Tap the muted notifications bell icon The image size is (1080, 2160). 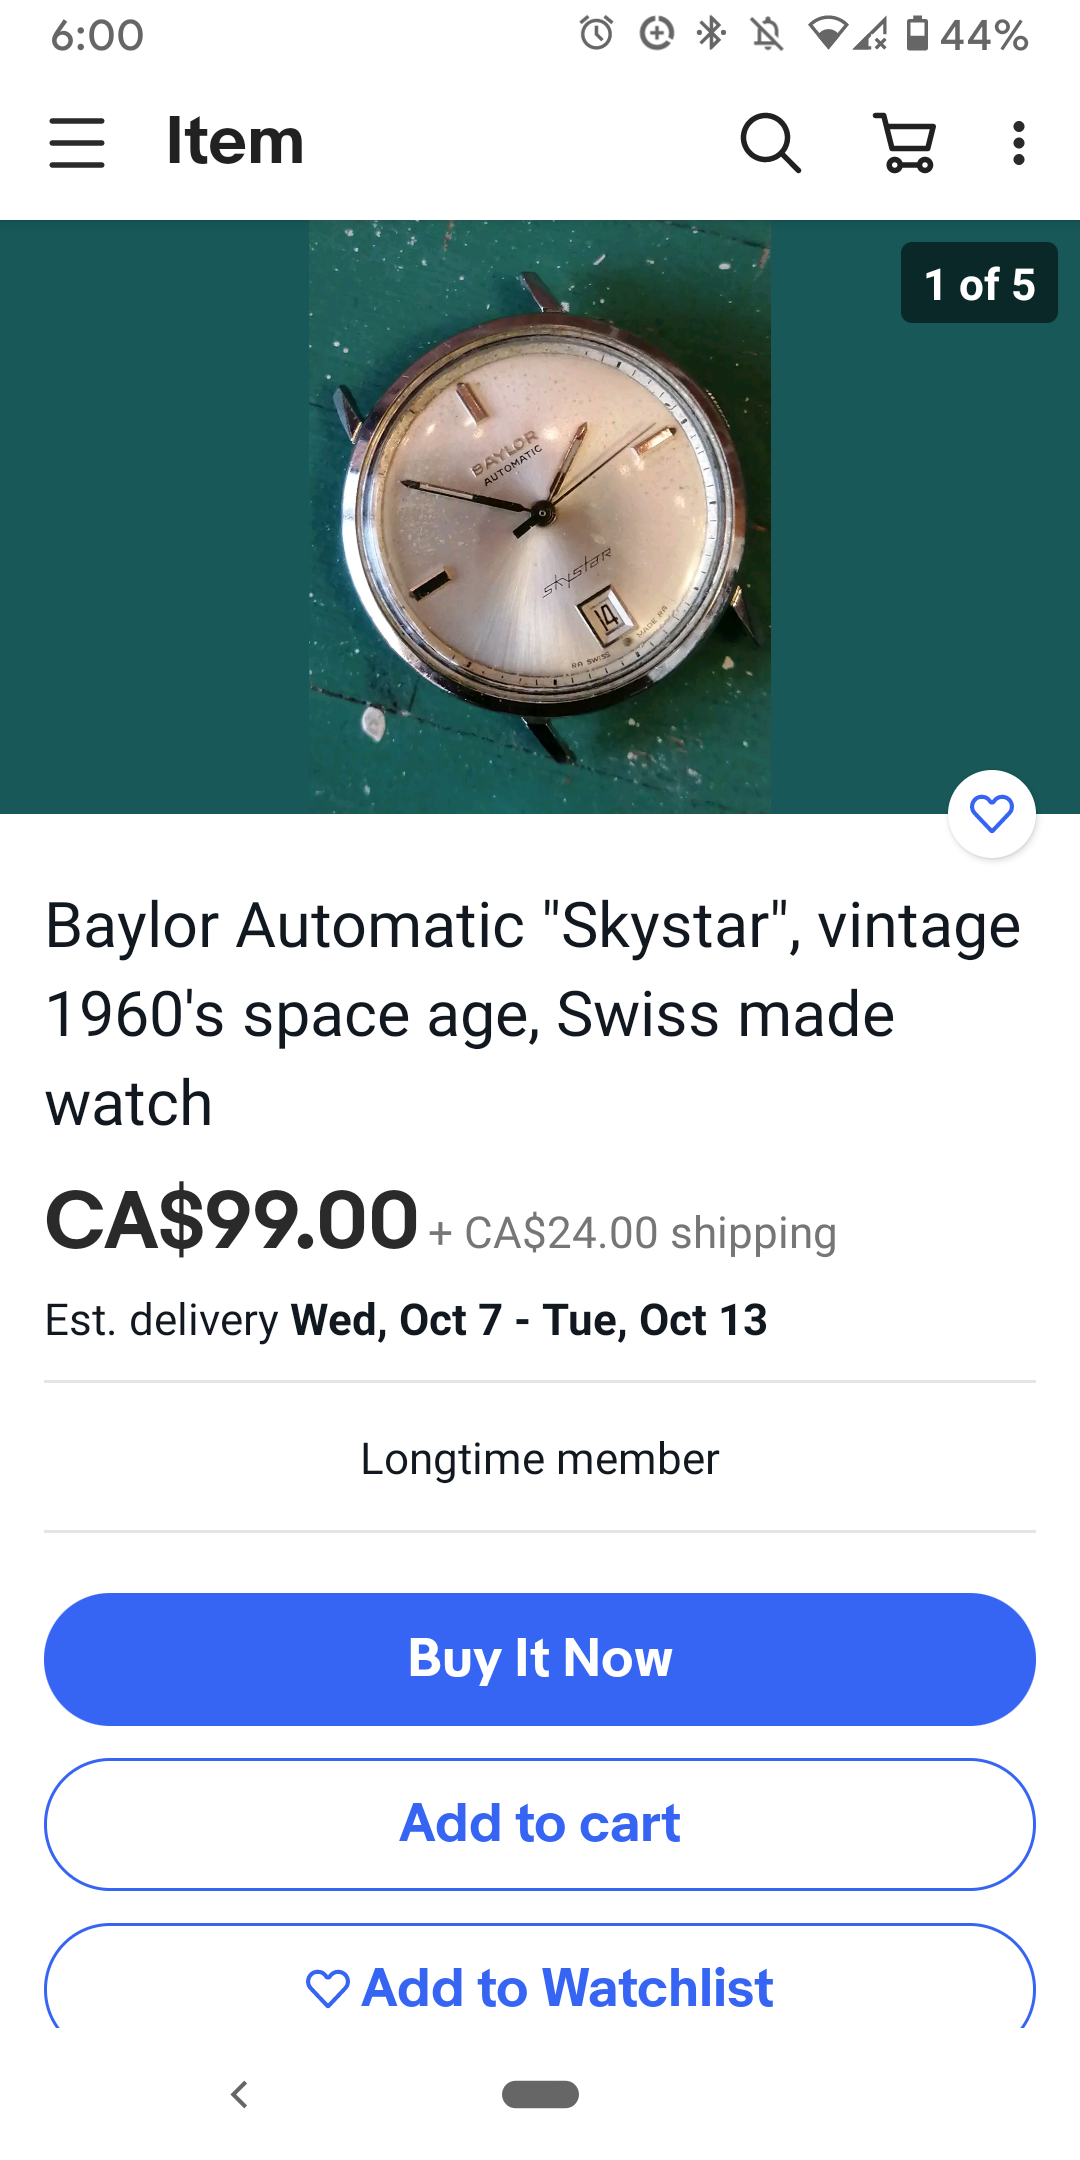[x=767, y=34]
